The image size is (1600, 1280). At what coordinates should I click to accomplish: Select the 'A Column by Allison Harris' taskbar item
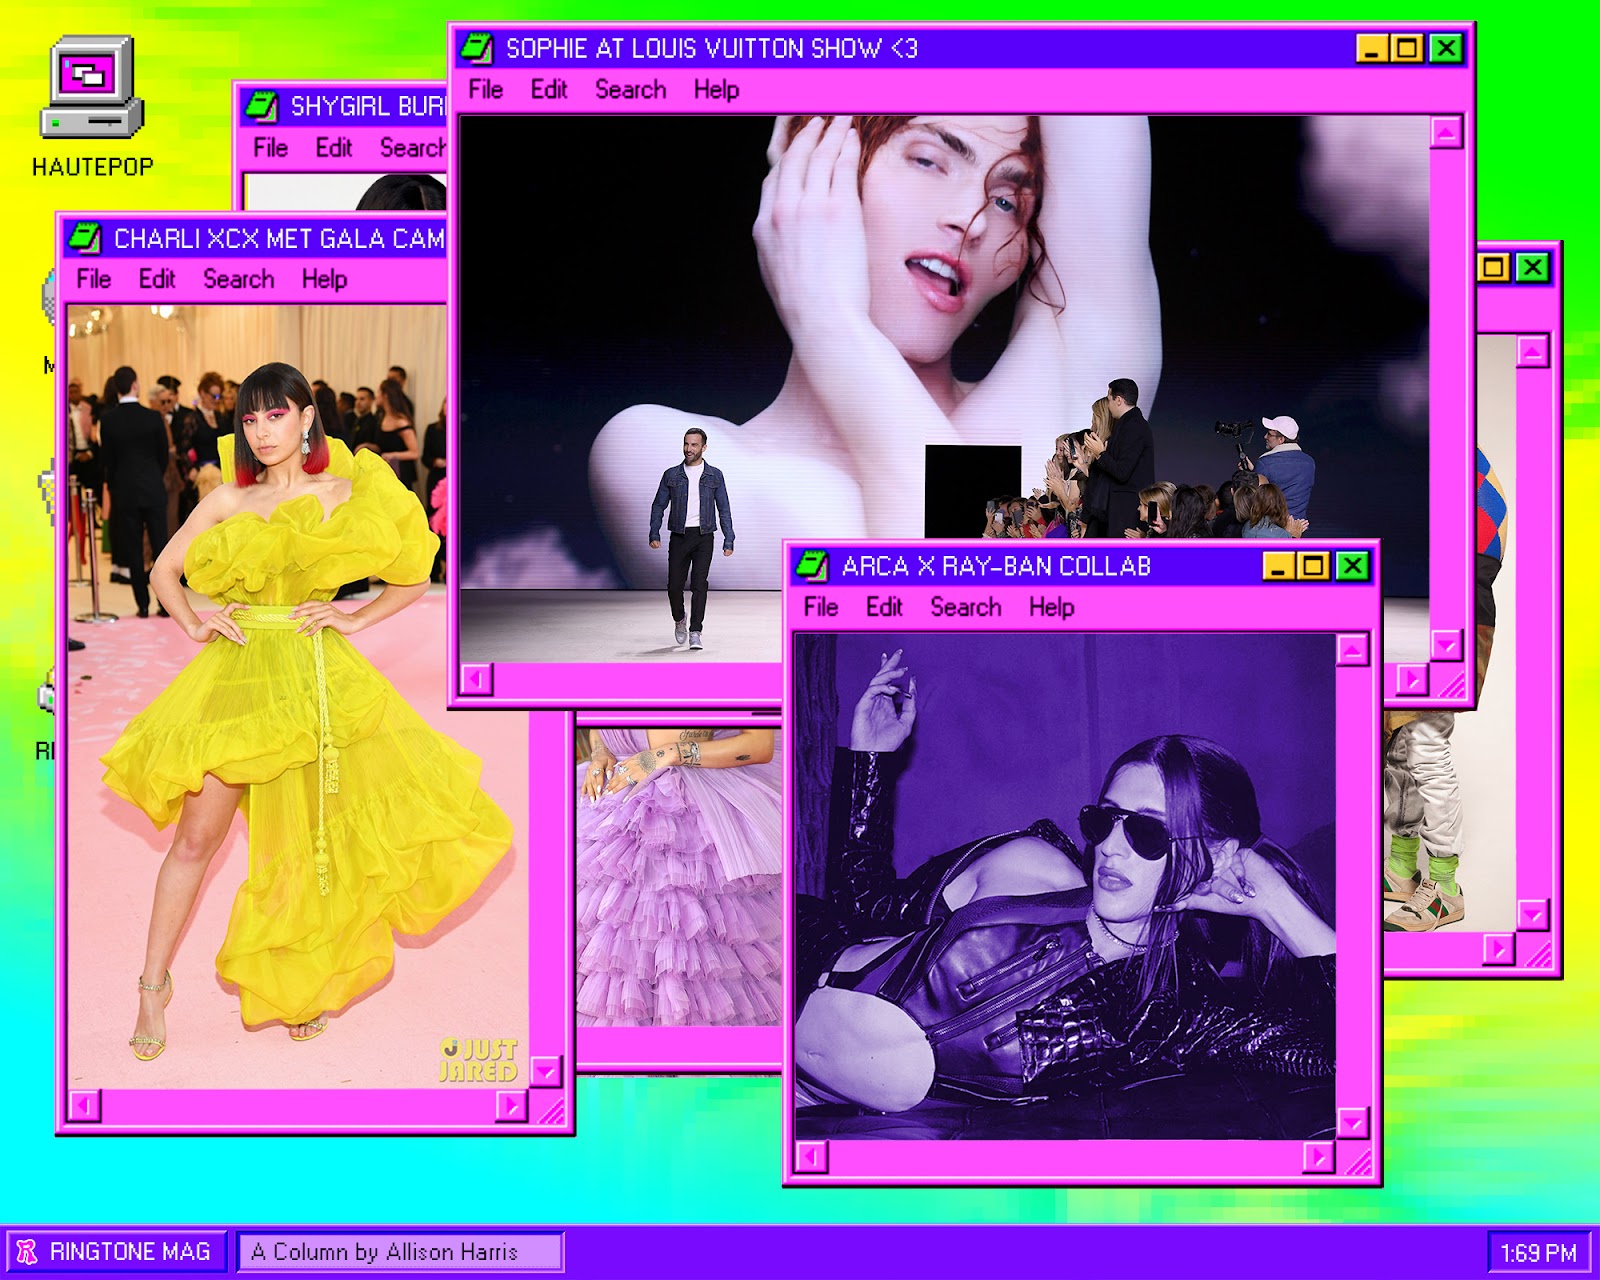(401, 1252)
